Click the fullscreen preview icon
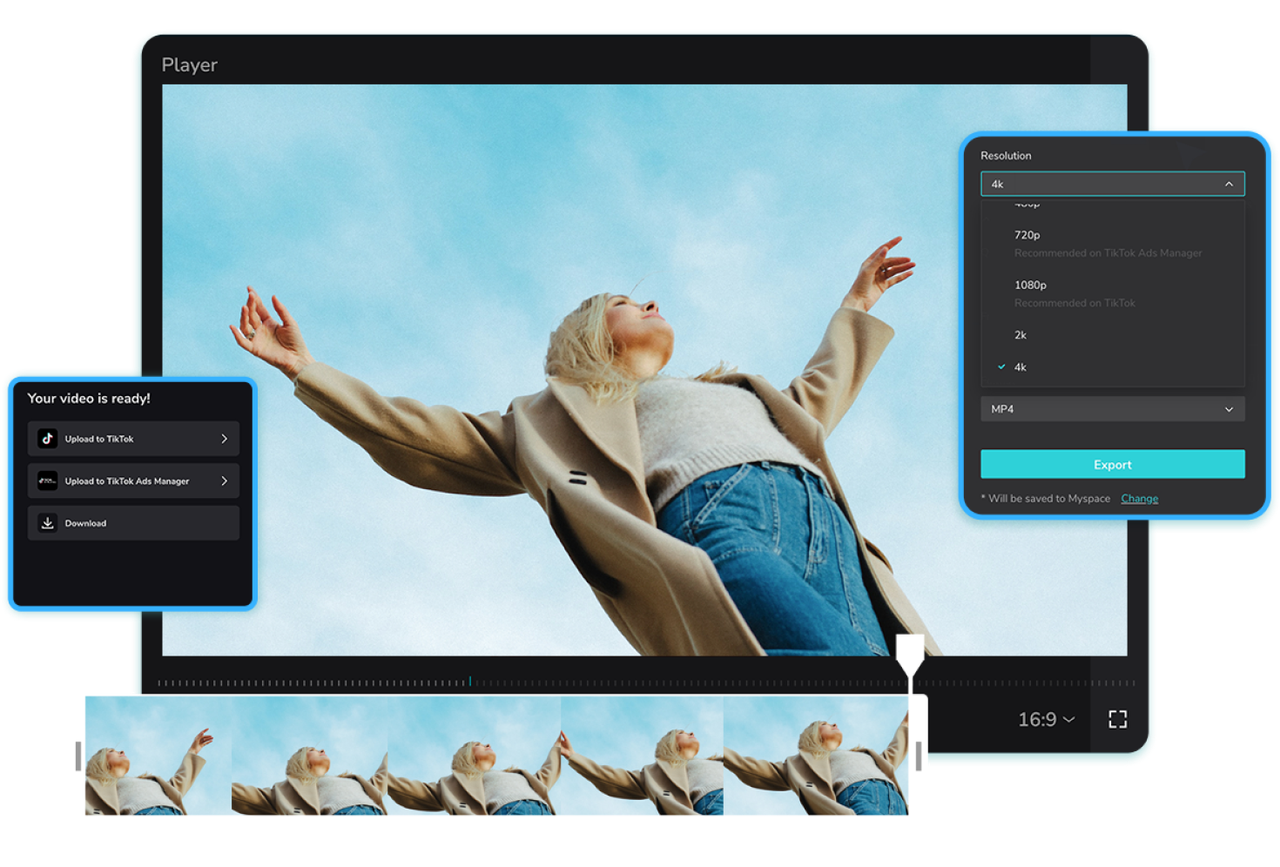1280x867 pixels. (1117, 718)
